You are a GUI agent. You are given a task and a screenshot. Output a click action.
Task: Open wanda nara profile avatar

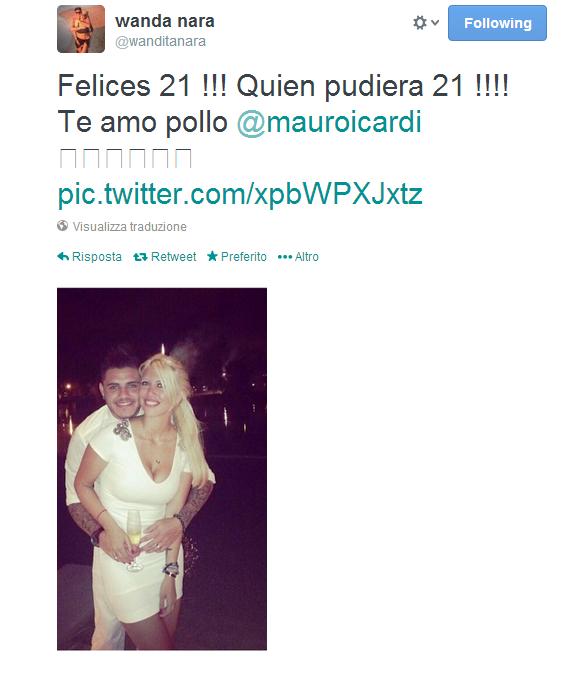81,29
